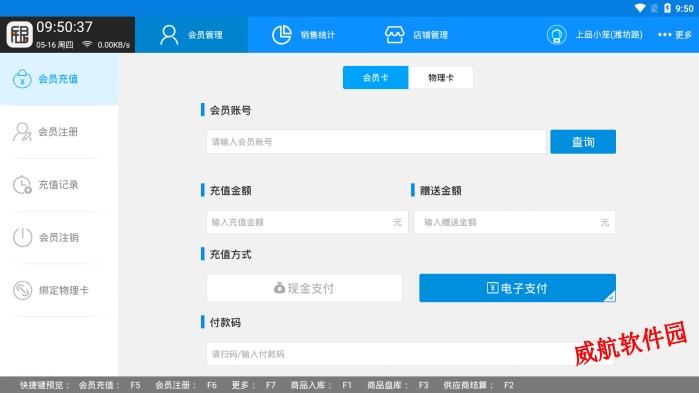Click the store management shop icon
Screen dimensions: 699x393
pos(395,35)
